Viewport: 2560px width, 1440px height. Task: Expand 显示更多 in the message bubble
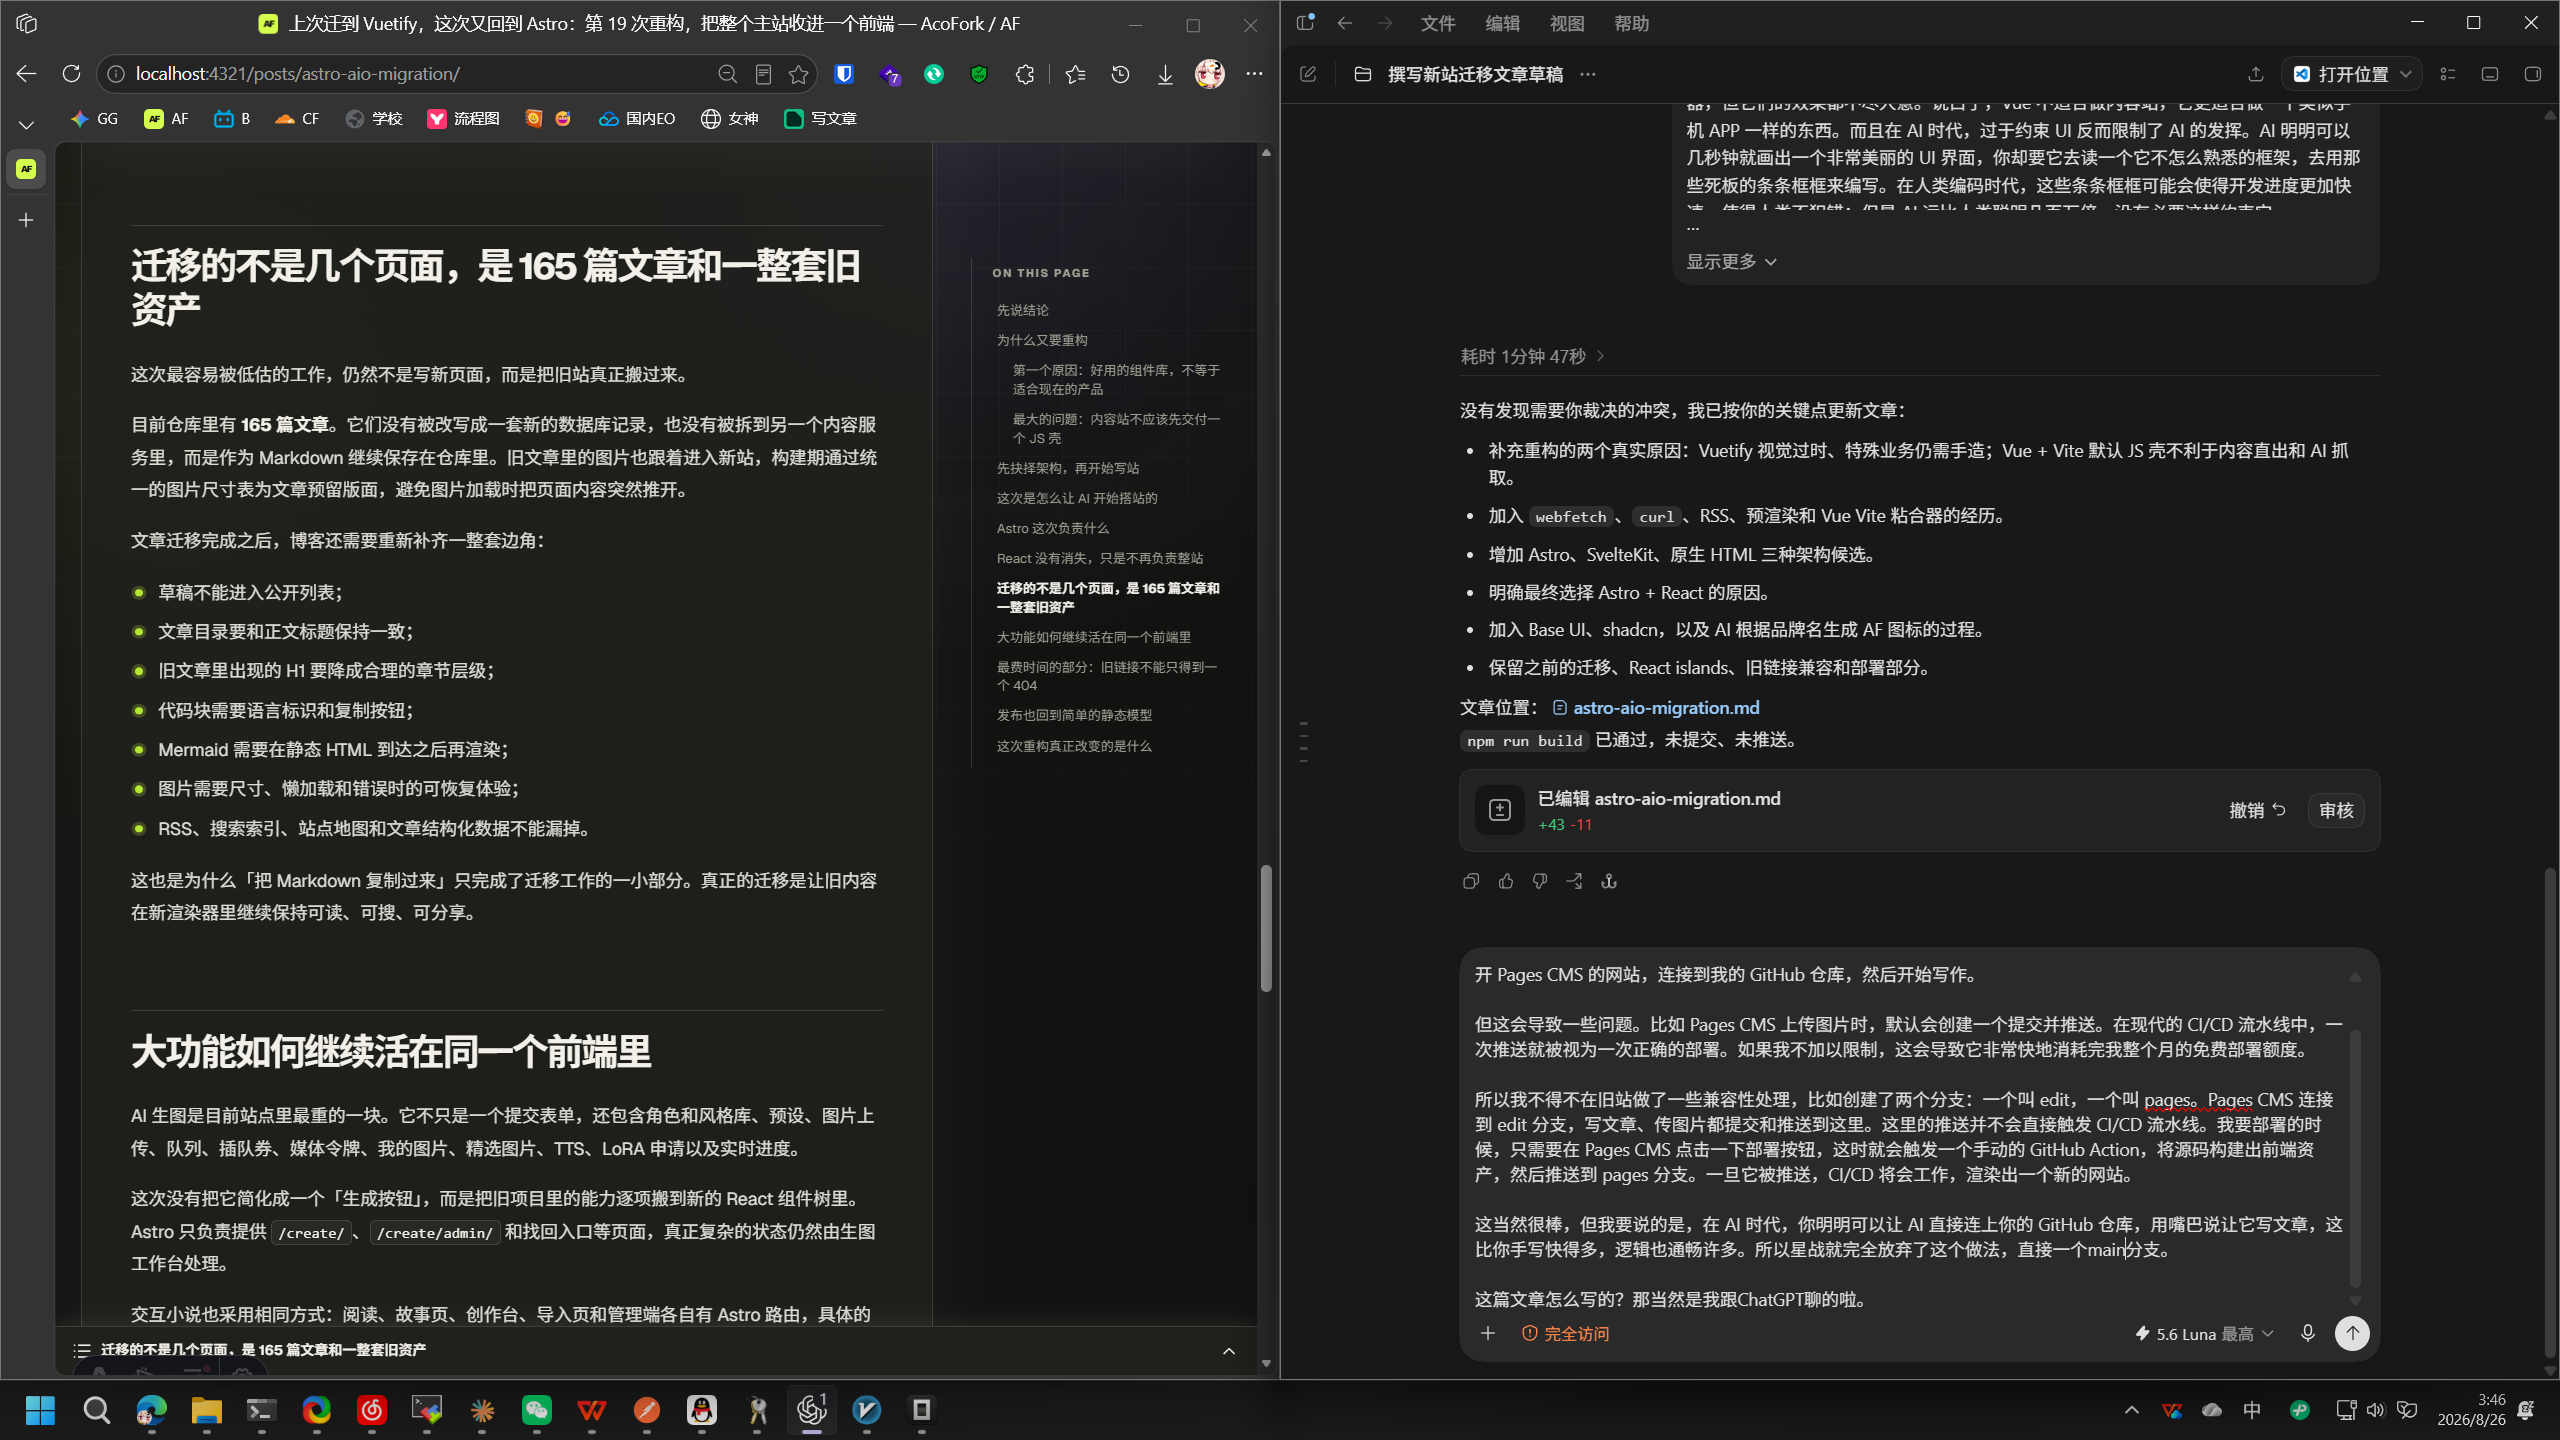[1731, 262]
